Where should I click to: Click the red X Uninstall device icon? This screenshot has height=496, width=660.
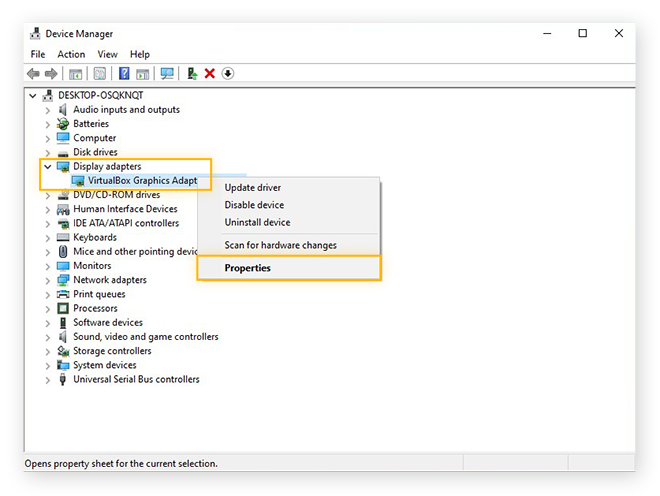click(210, 74)
